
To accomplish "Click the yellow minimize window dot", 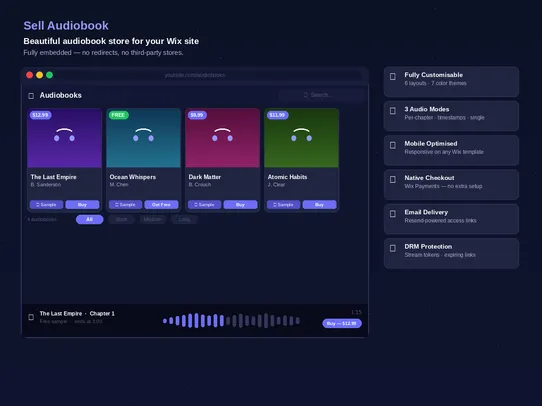I will point(39,75).
